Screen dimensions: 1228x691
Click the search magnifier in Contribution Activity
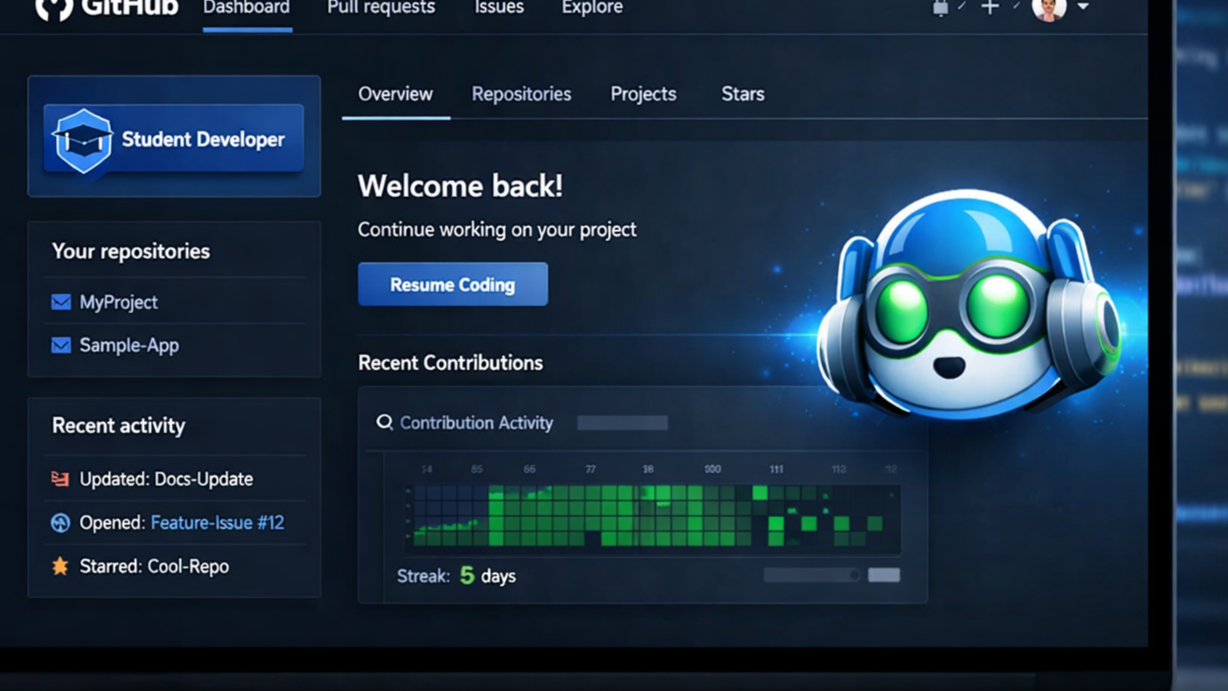coord(384,422)
